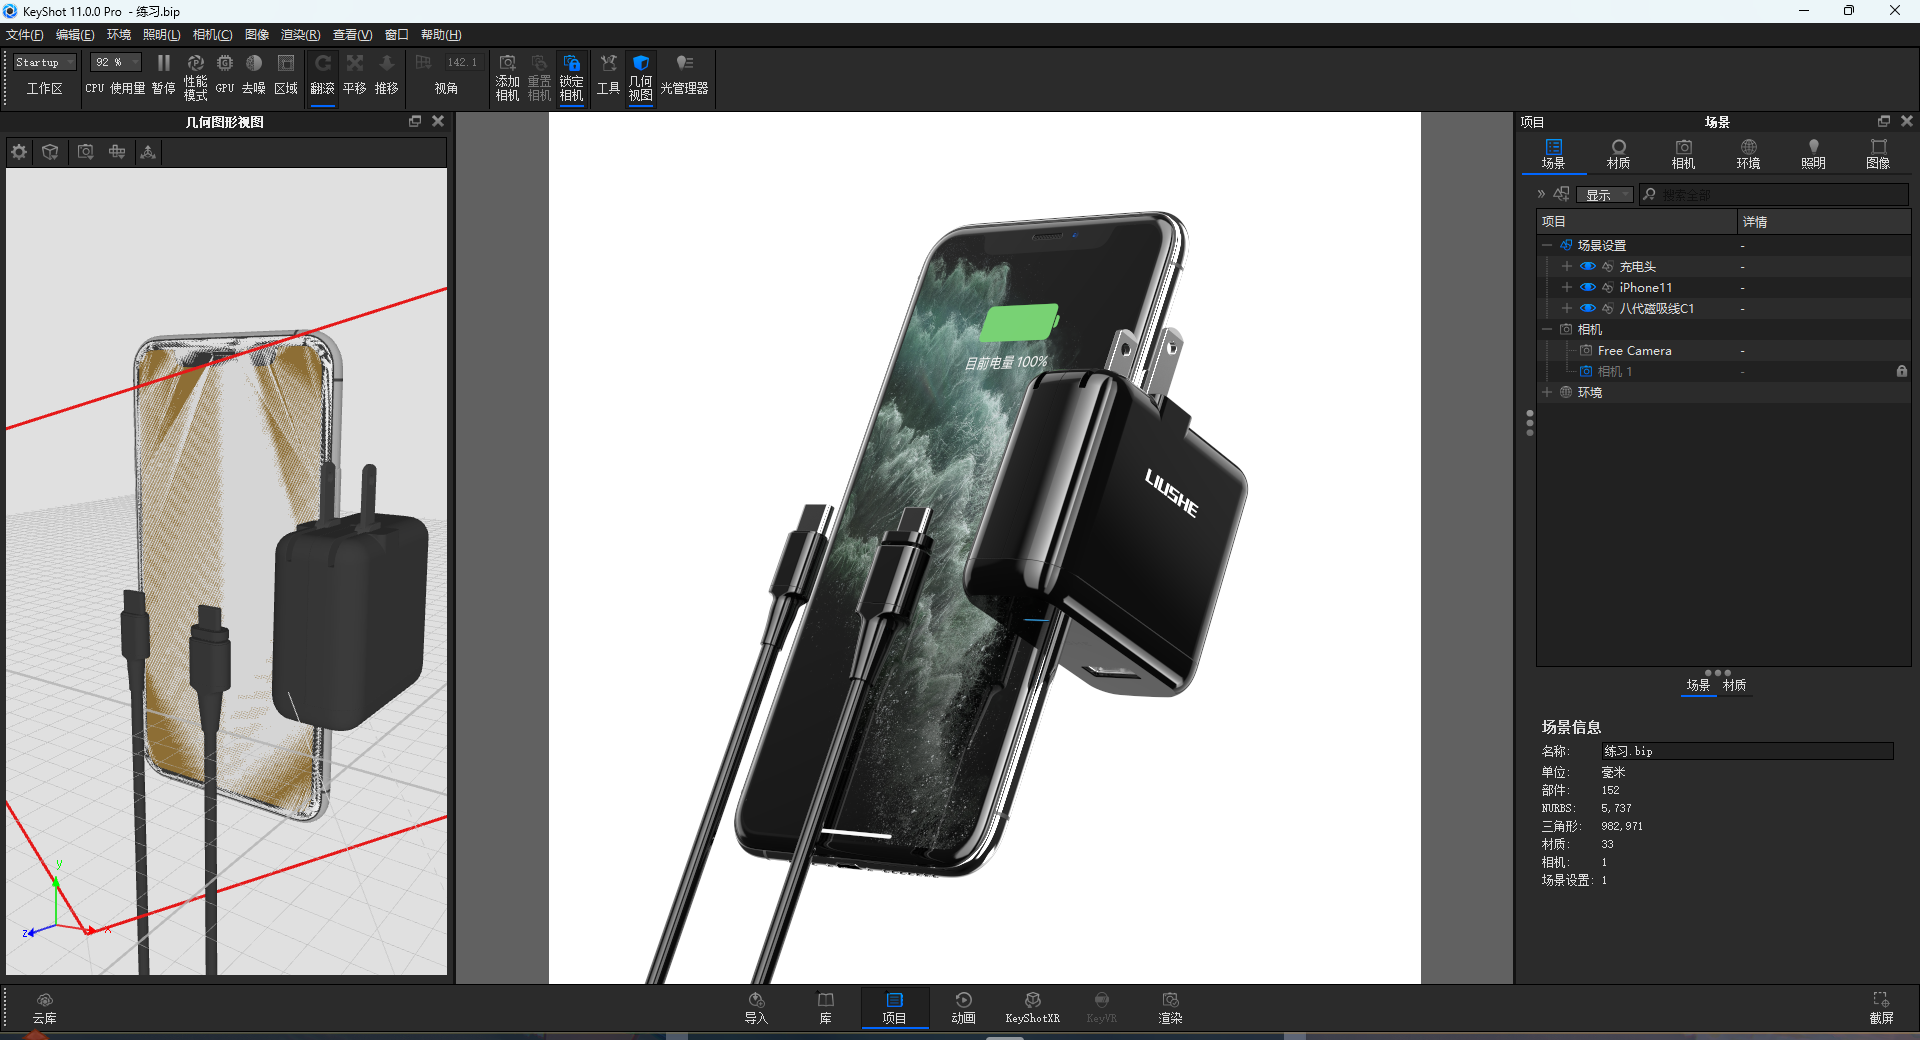Image resolution: width=1920 pixels, height=1040 pixels.
Task: Close the 几何图形视图 panel
Action: click(438, 121)
